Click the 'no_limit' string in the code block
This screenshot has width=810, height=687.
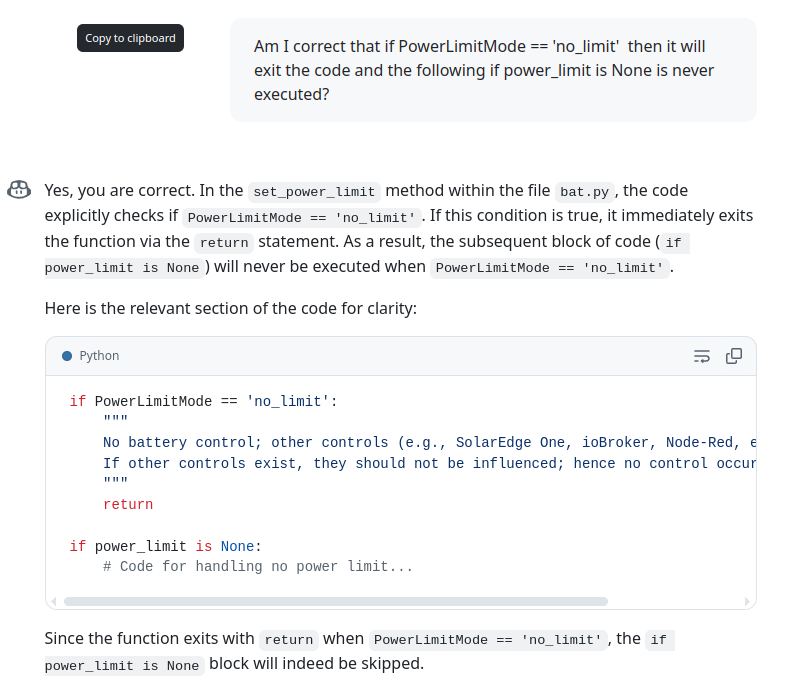coord(288,402)
